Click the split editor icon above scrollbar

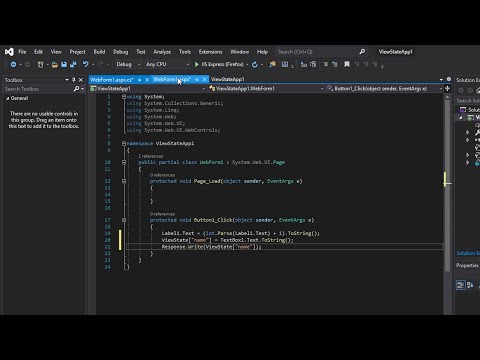point(447,88)
